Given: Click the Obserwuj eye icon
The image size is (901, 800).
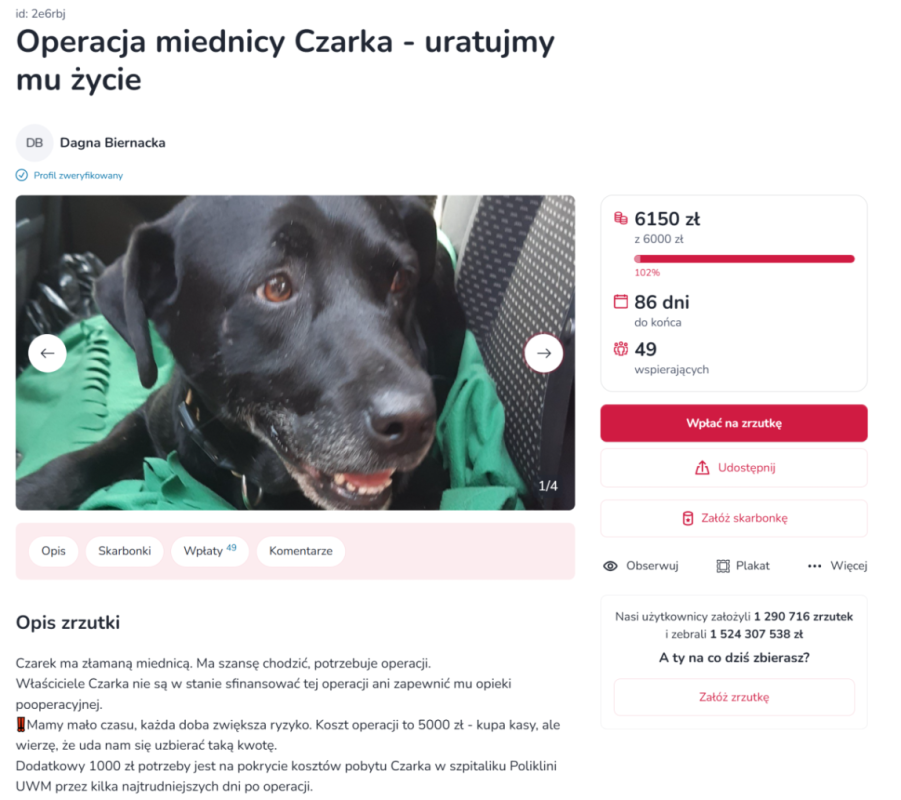Looking at the screenshot, I should pos(610,566).
